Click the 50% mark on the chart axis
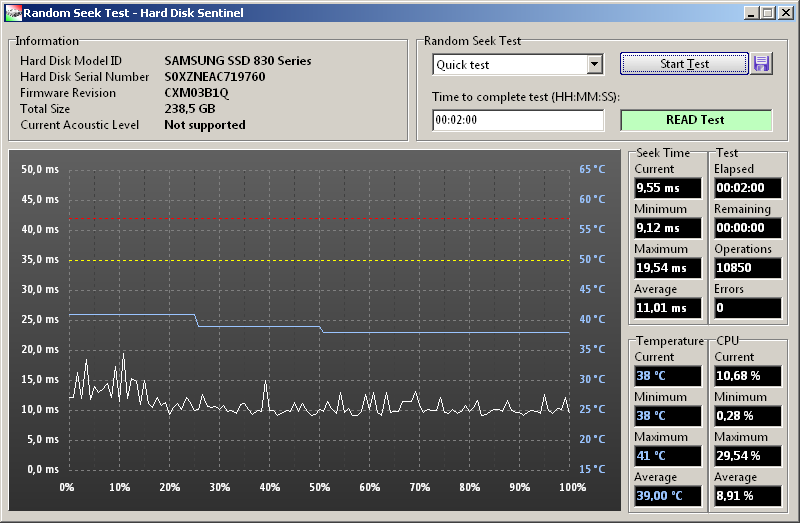 [x=319, y=487]
